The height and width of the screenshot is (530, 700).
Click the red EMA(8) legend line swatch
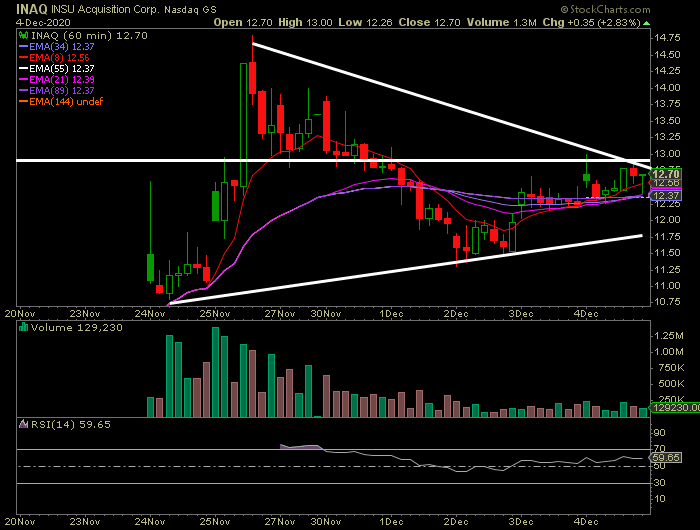[24, 58]
